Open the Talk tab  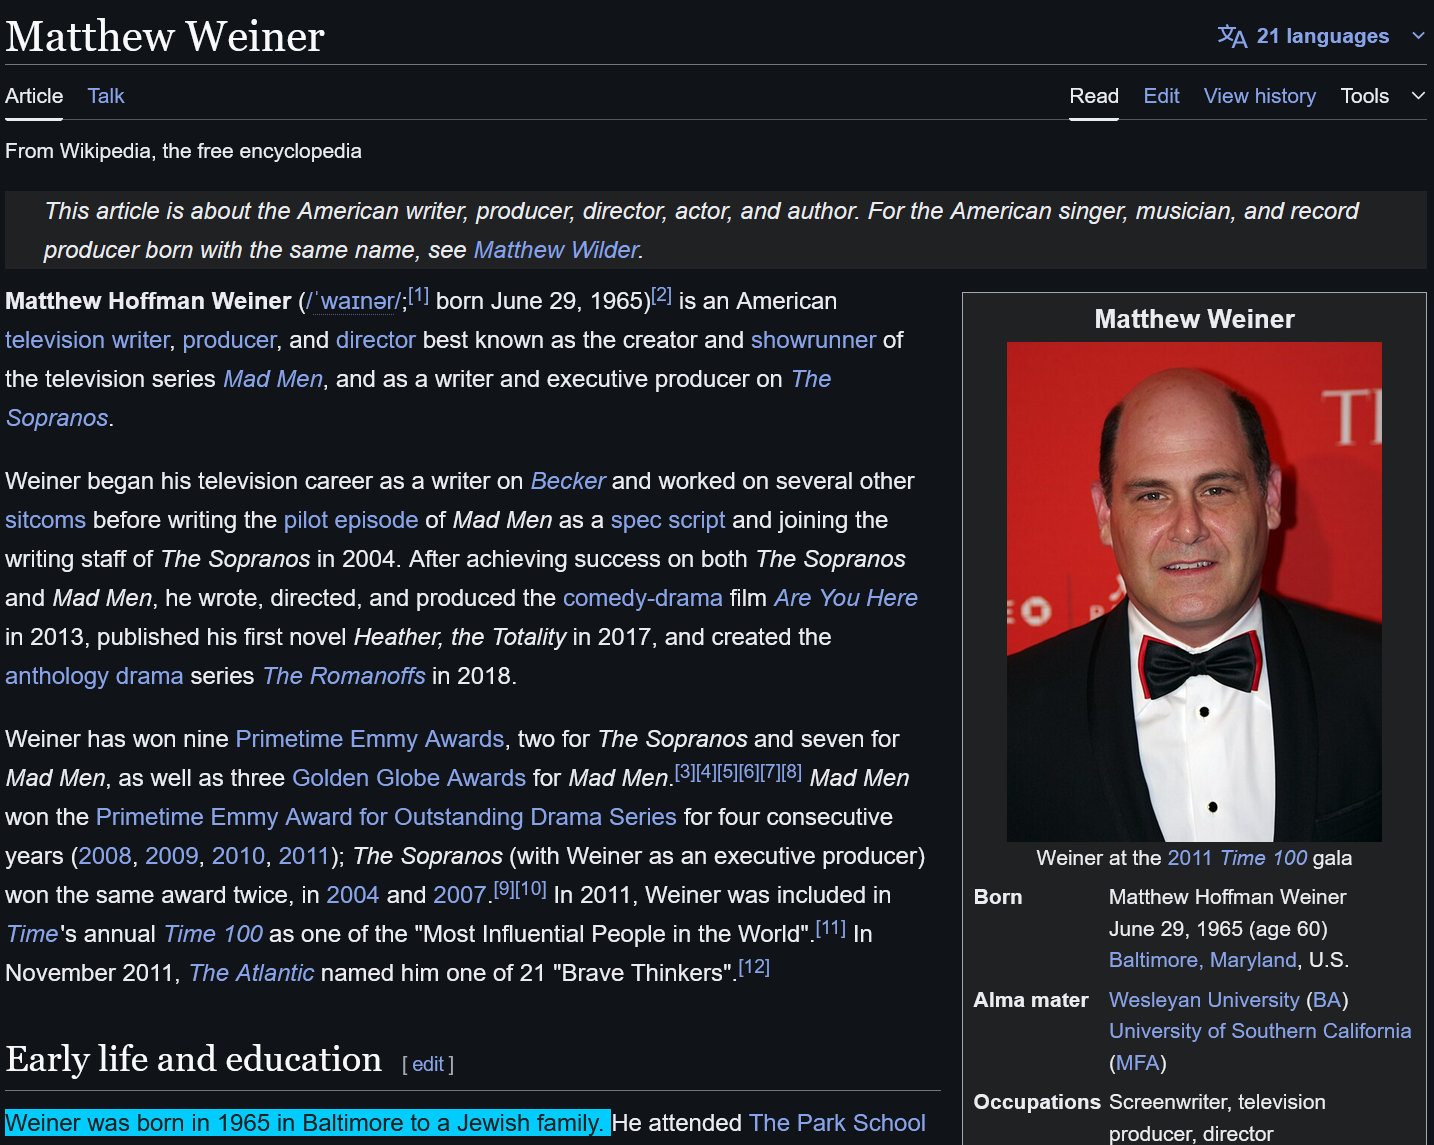(x=106, y=96)
